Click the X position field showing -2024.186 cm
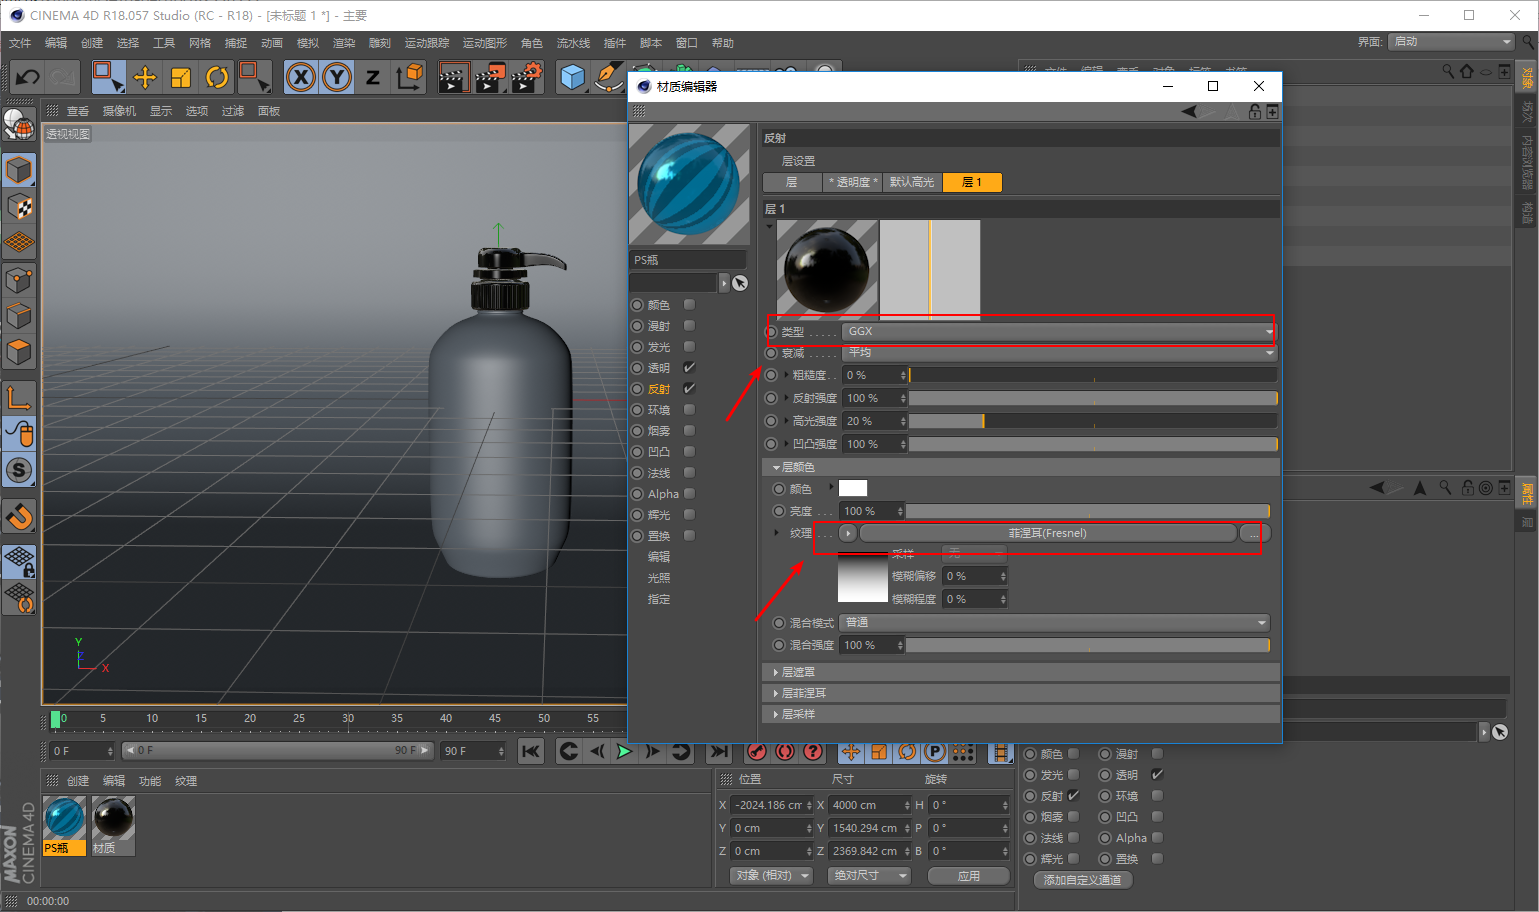 [773, 805]
